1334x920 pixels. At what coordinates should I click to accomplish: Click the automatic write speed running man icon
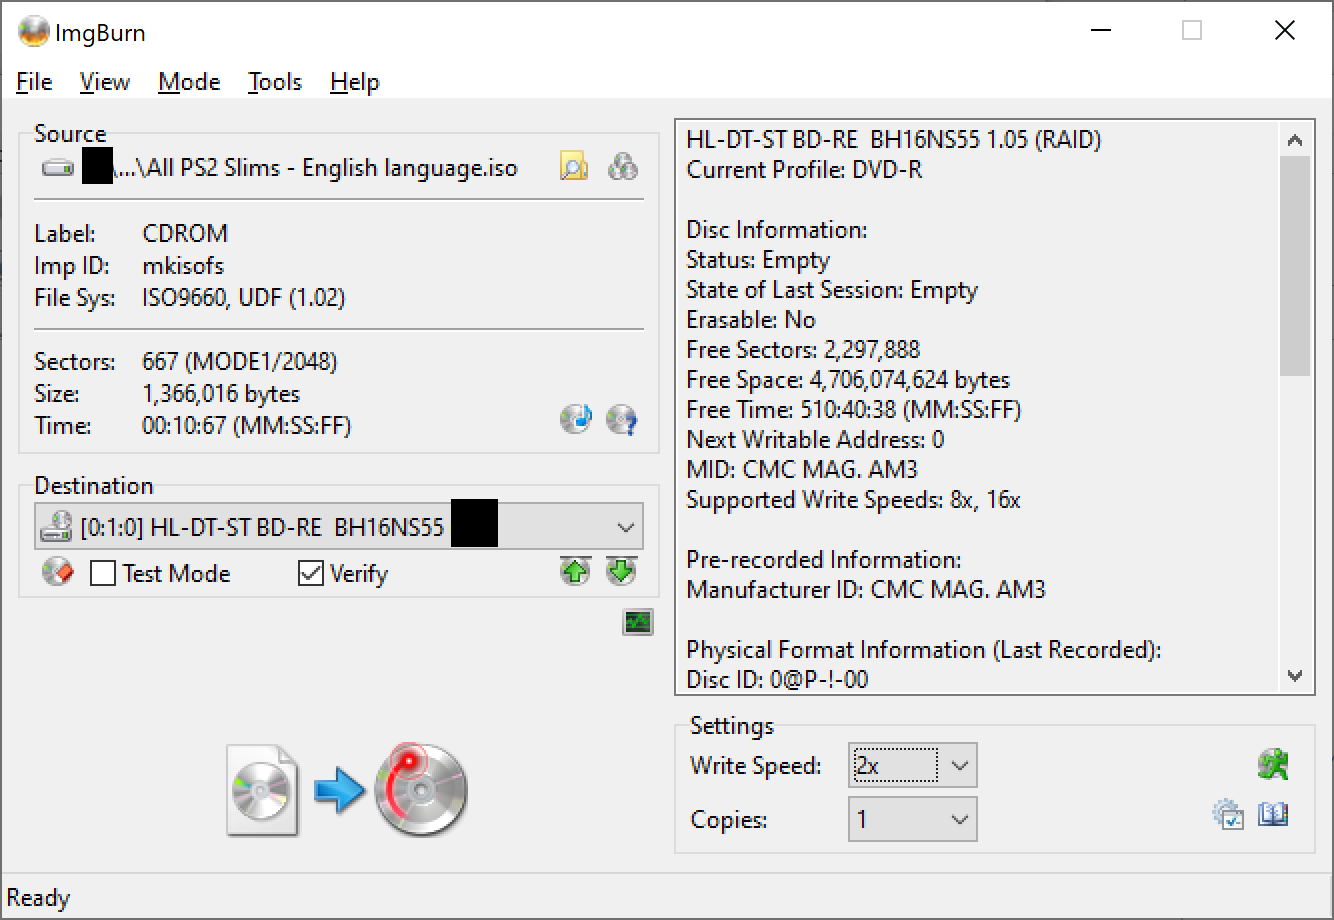tap(1272, 765)
